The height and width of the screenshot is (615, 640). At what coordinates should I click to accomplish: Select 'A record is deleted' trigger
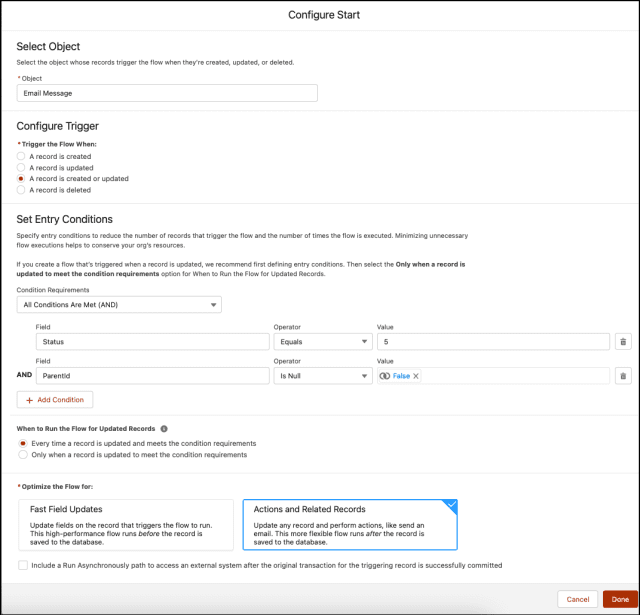coord(23,189)
